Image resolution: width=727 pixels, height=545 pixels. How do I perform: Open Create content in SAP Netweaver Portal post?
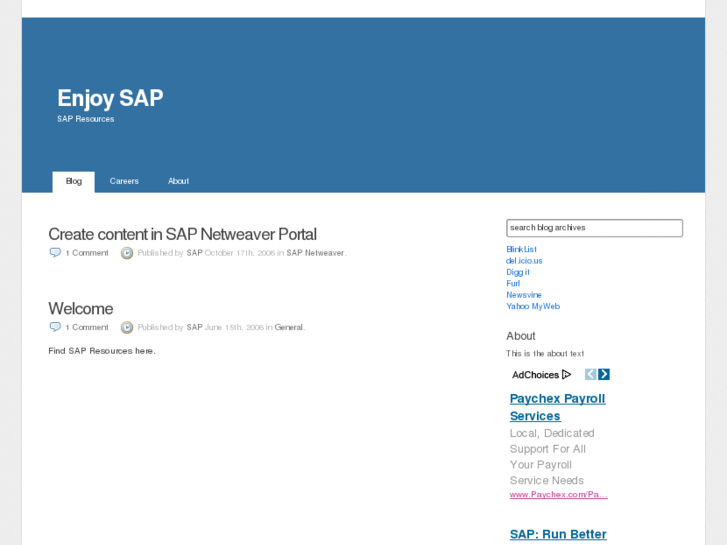[182, 234]
